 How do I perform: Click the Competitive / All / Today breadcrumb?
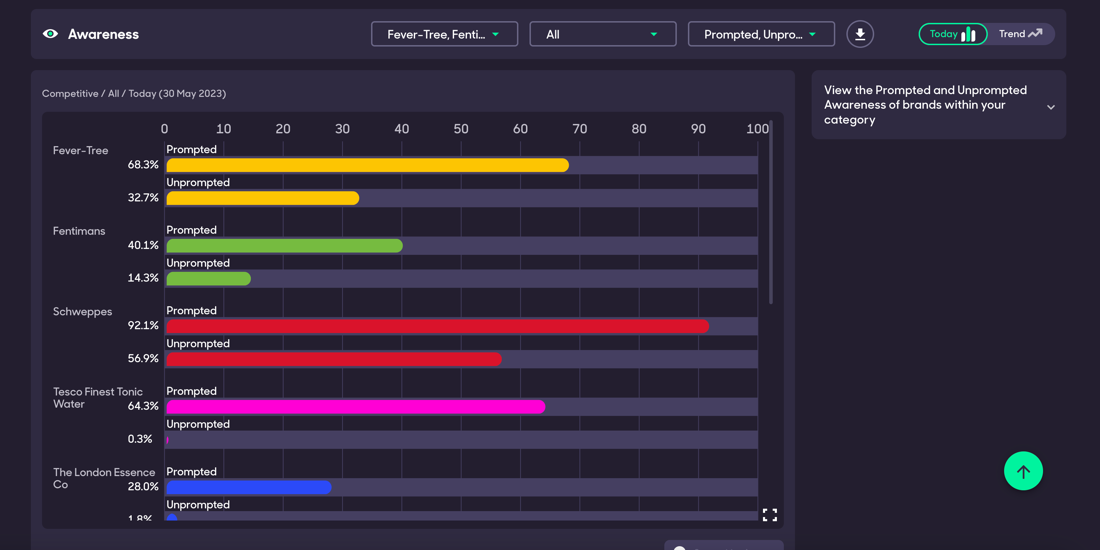click(134, 94)
